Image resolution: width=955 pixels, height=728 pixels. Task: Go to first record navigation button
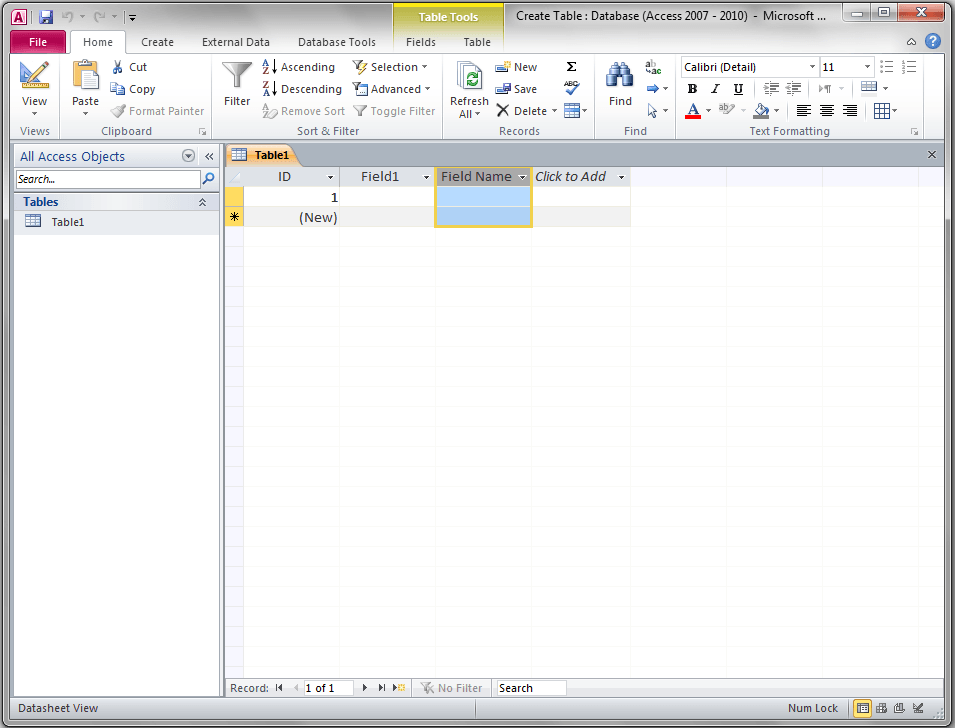click(x=279, y=688)
